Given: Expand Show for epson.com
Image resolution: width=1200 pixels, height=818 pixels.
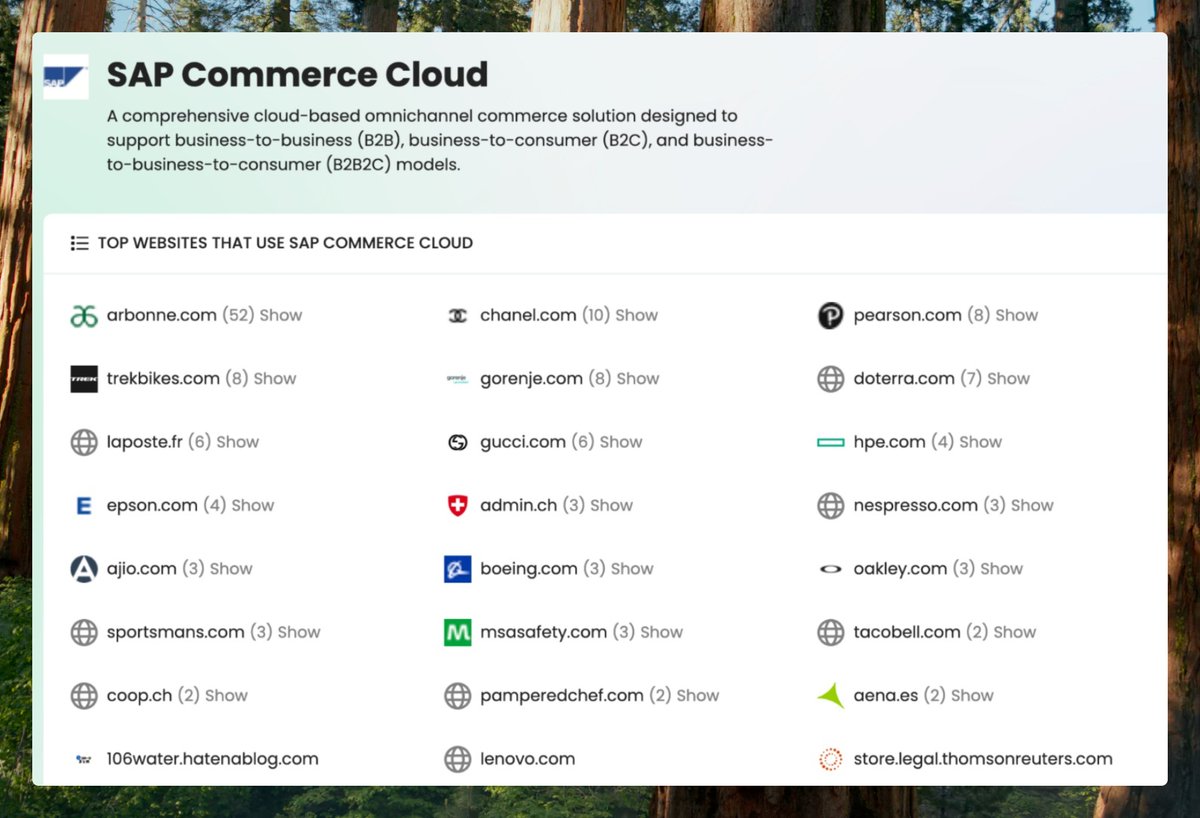Looking at the screenshot, I should (253, 505).
